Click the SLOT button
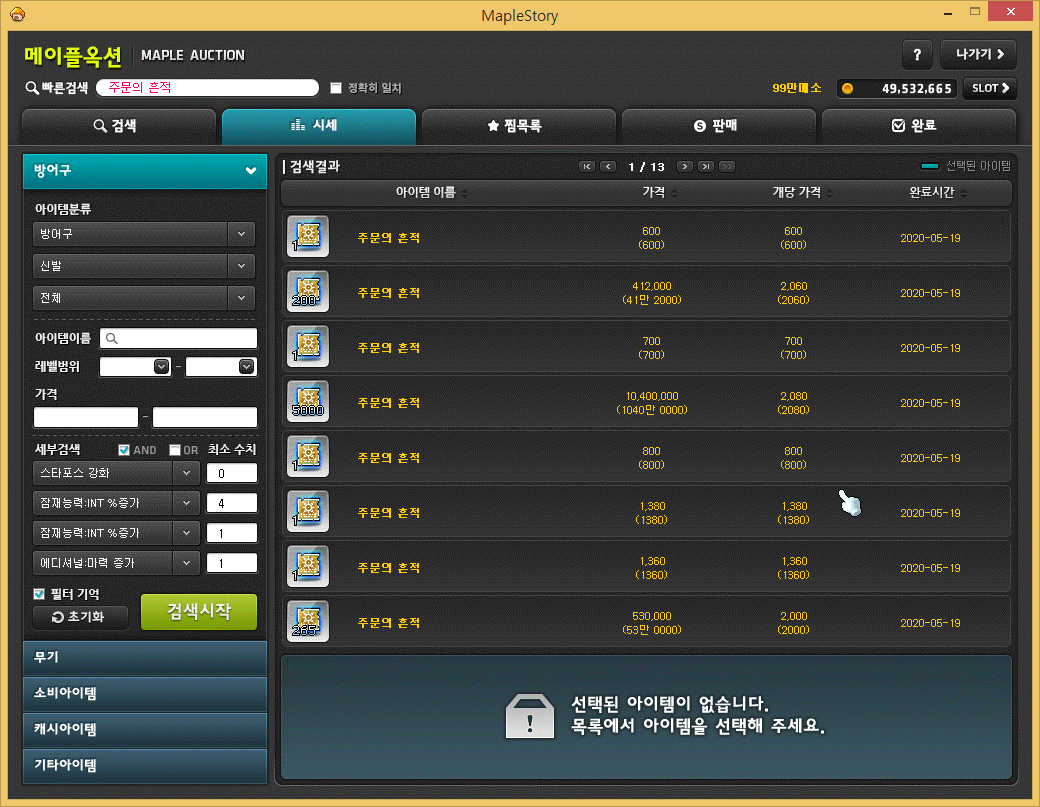The width and height of the screenshot is (1040, 807). [990, 88]
